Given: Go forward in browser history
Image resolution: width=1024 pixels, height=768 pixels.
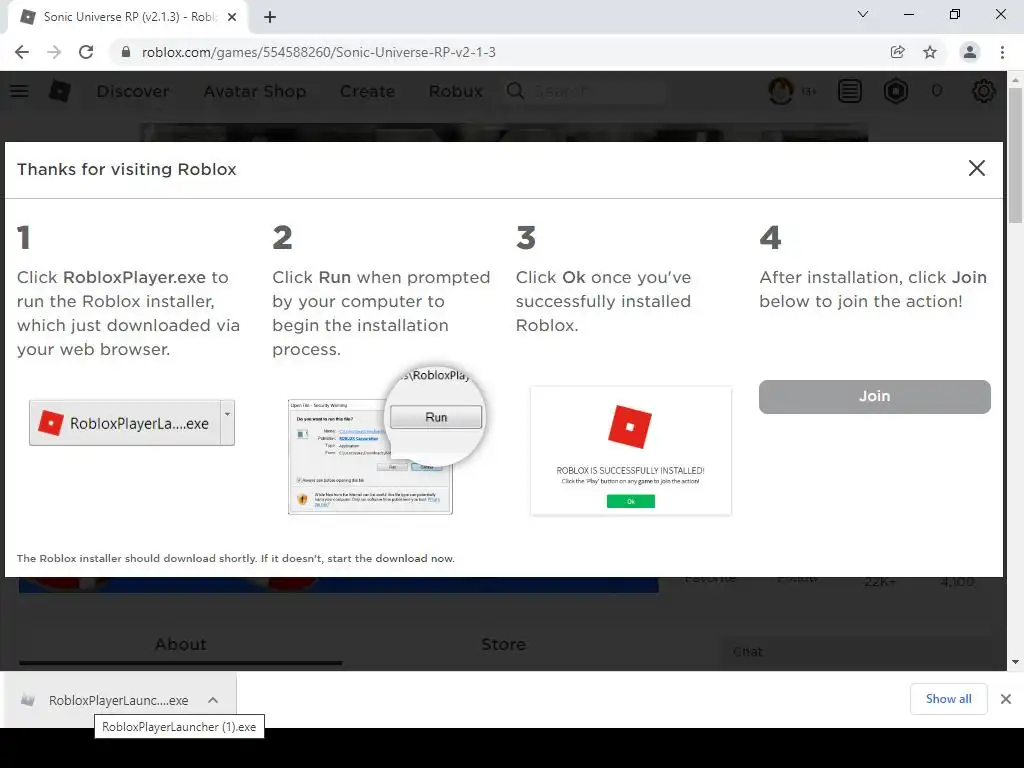Looking at the screenshot, I should [54, 52].
